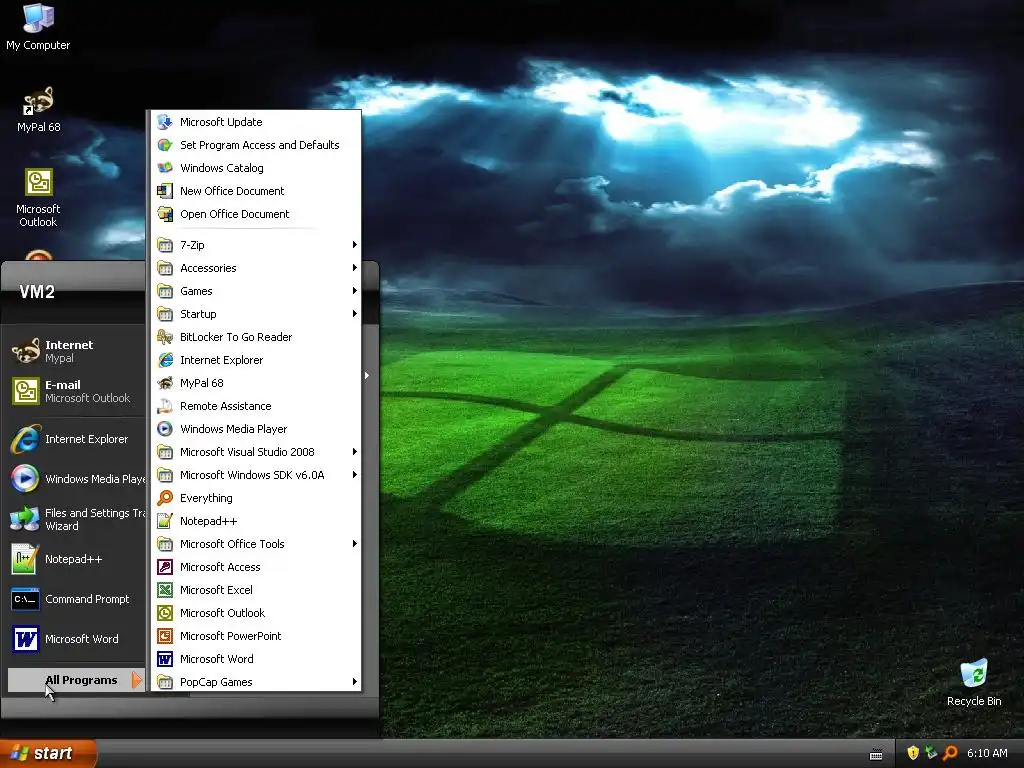Image resolution: width=1024 pixels, height=768 pixels.
Task: Select the MyPal 68 desktop shortcut
Action: tap(38, 110)
